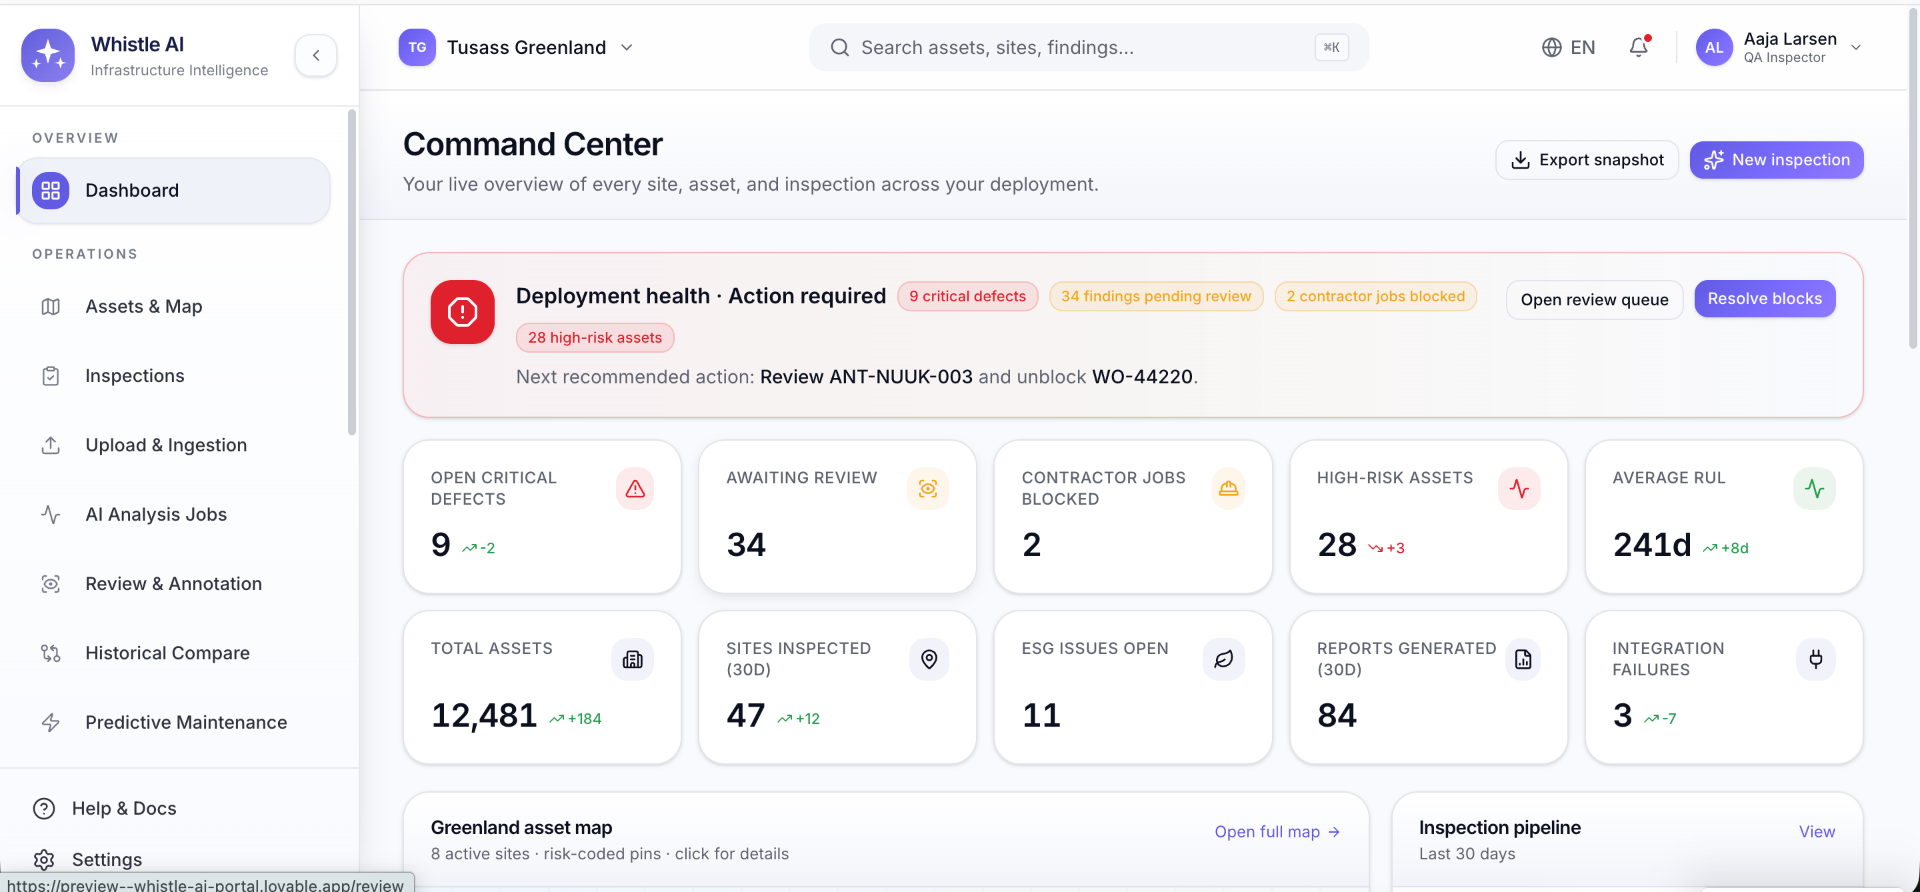
Task: Click the Contractor Jobs Blocked hard-hat icon
Action: pyautogui.click(x=1228, y=489)
